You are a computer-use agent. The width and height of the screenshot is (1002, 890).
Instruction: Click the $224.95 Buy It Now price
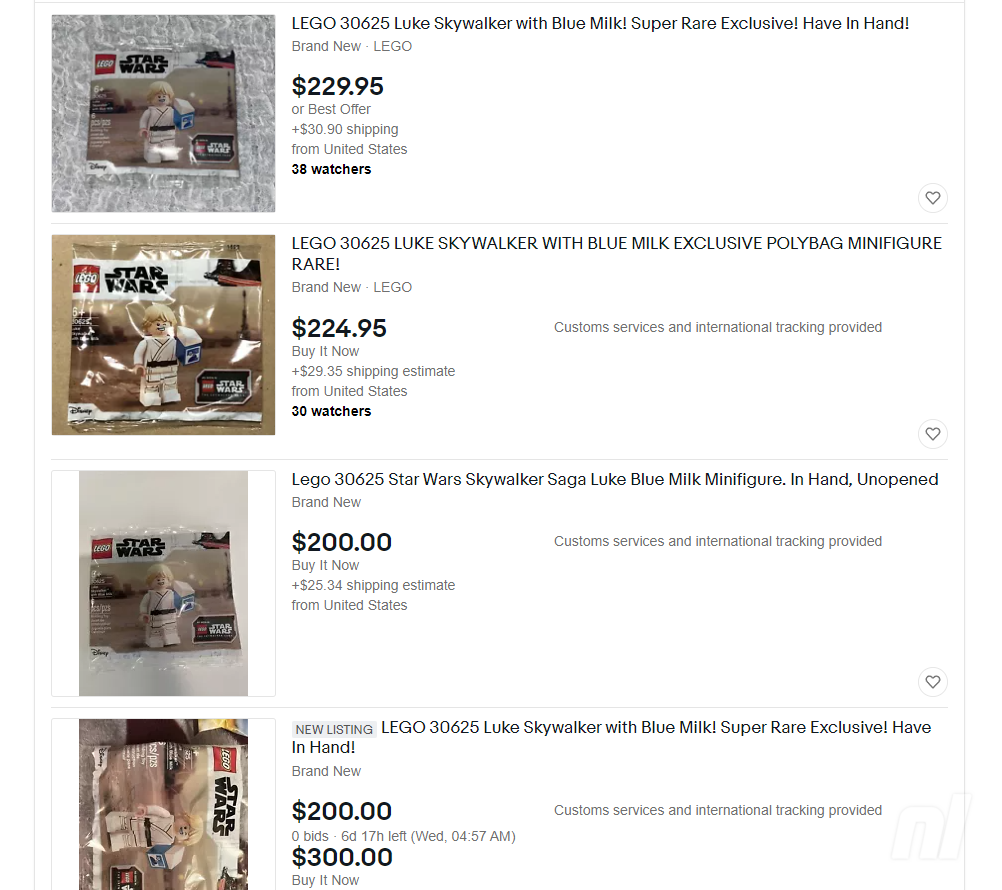tap(339, 328)
